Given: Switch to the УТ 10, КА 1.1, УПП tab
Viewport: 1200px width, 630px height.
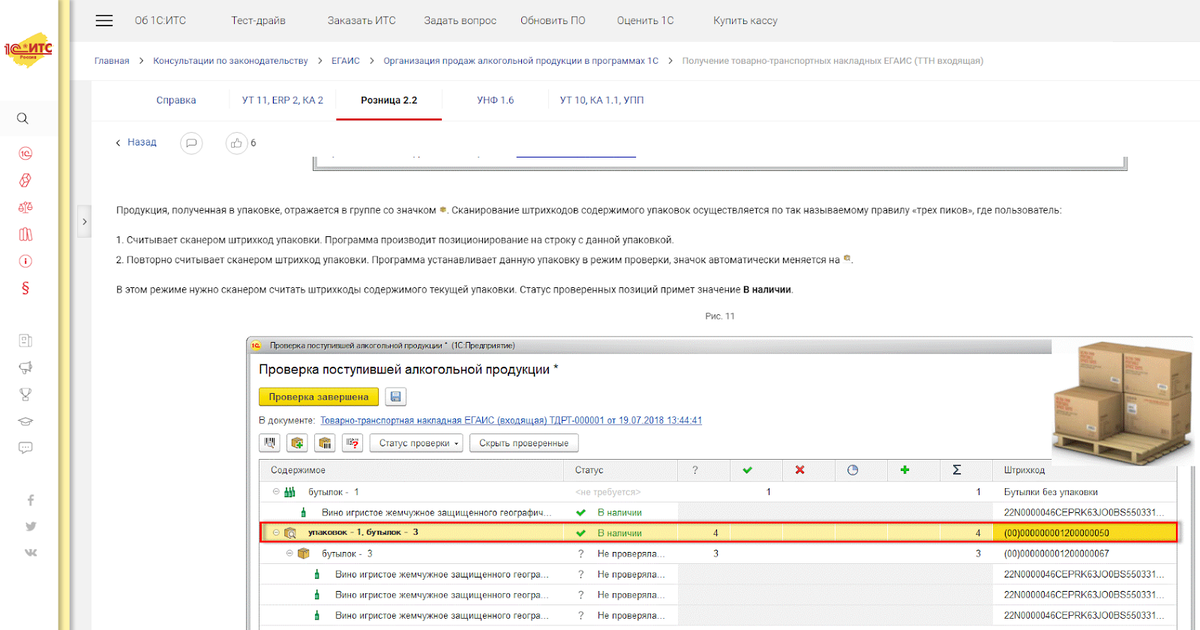Looking at the screenshot, I should [602, 100].
